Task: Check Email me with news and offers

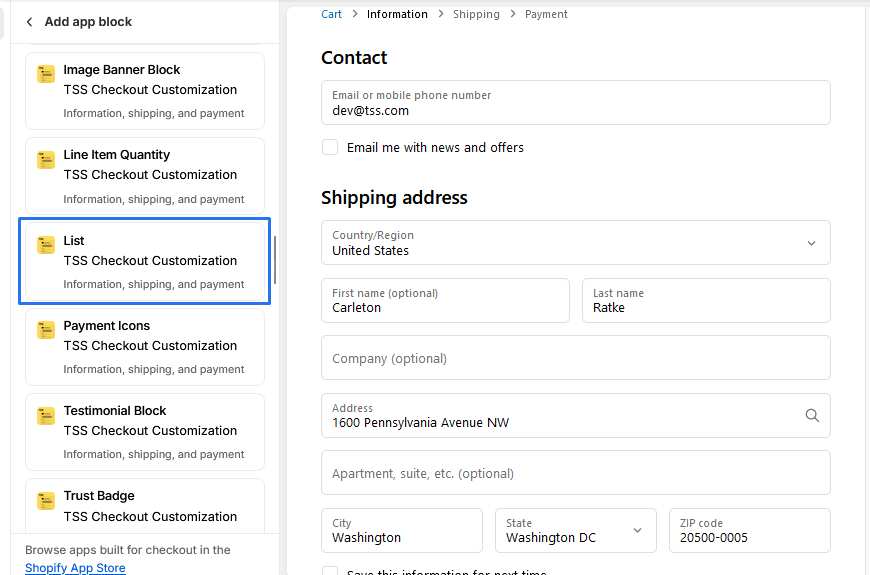Action: click(x=330, y=147)
